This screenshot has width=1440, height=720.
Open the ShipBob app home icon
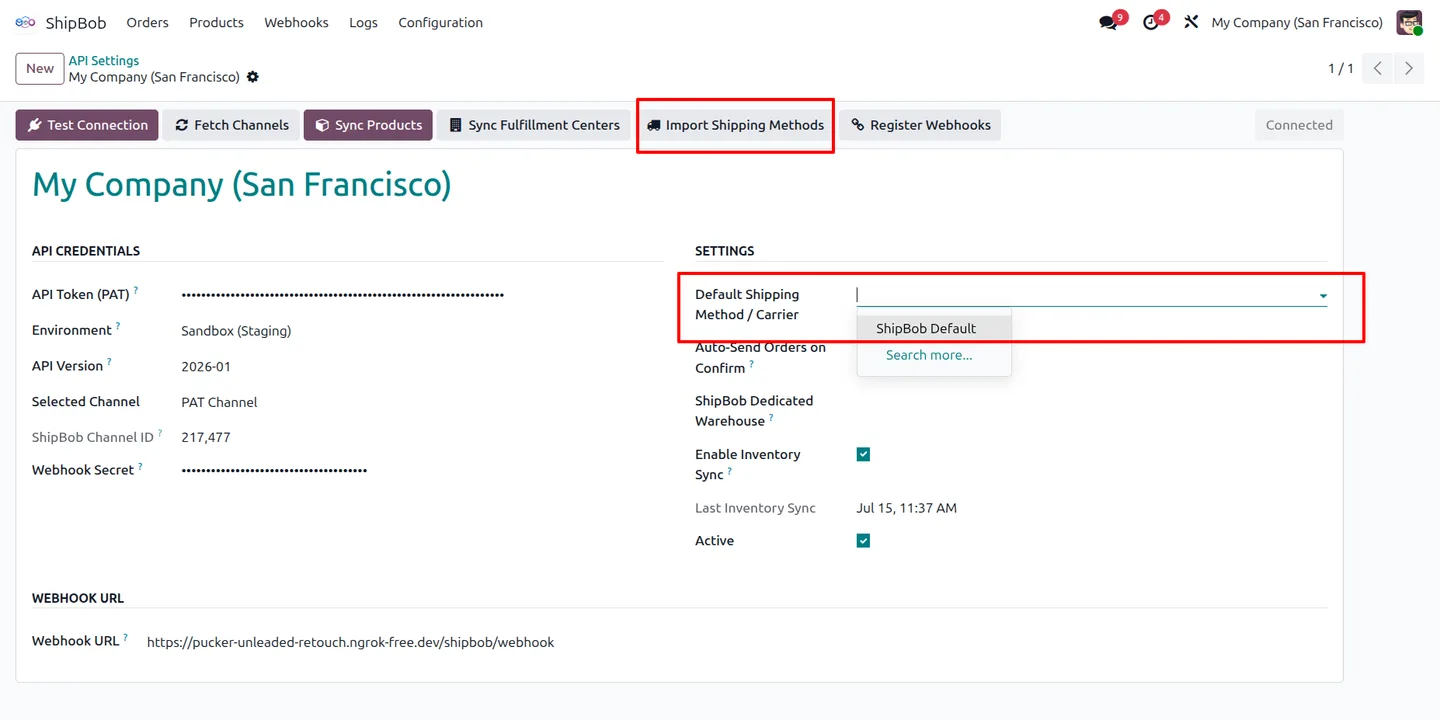tap(25, 22)
